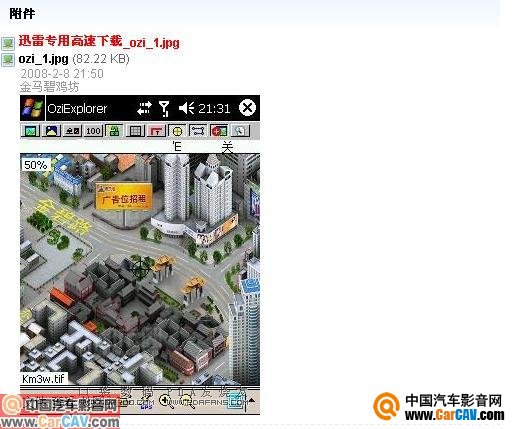Click the antenna signal status icon

click(164, 108)
